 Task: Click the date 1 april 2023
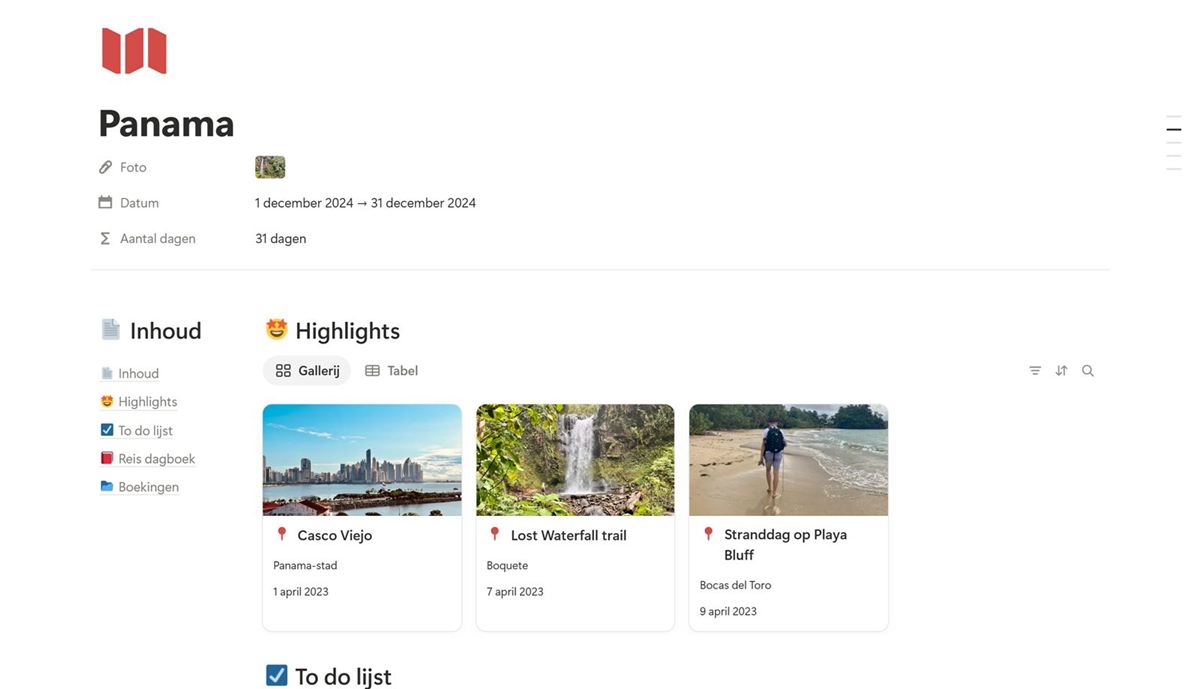pos(301,592)
